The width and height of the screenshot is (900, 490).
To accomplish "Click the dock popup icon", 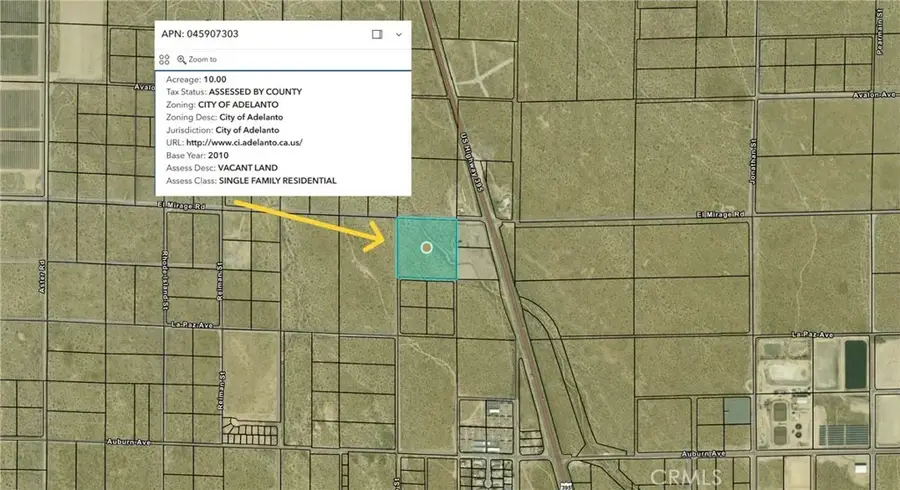I will pos(377,34).
